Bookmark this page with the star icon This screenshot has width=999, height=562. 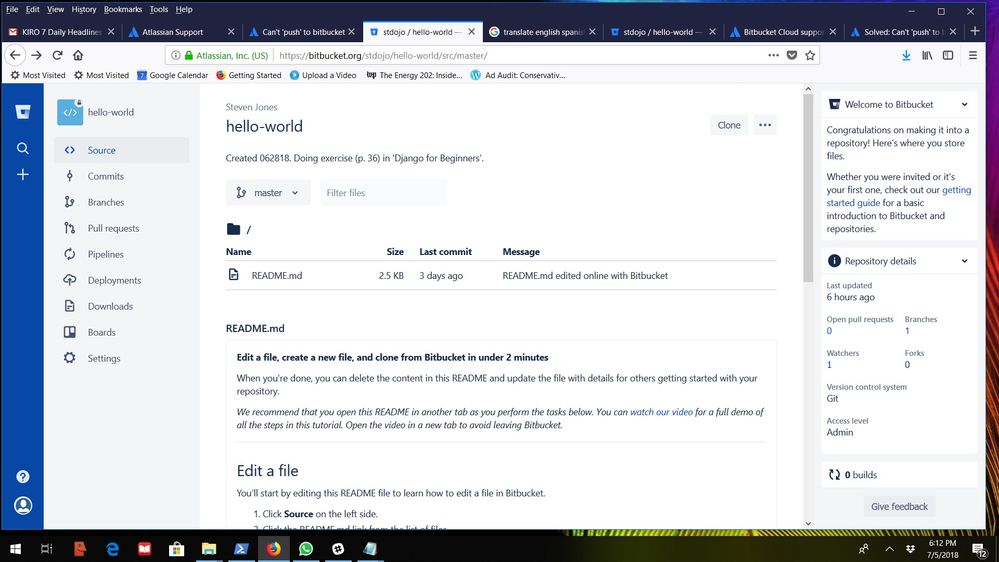pos(810,55)
